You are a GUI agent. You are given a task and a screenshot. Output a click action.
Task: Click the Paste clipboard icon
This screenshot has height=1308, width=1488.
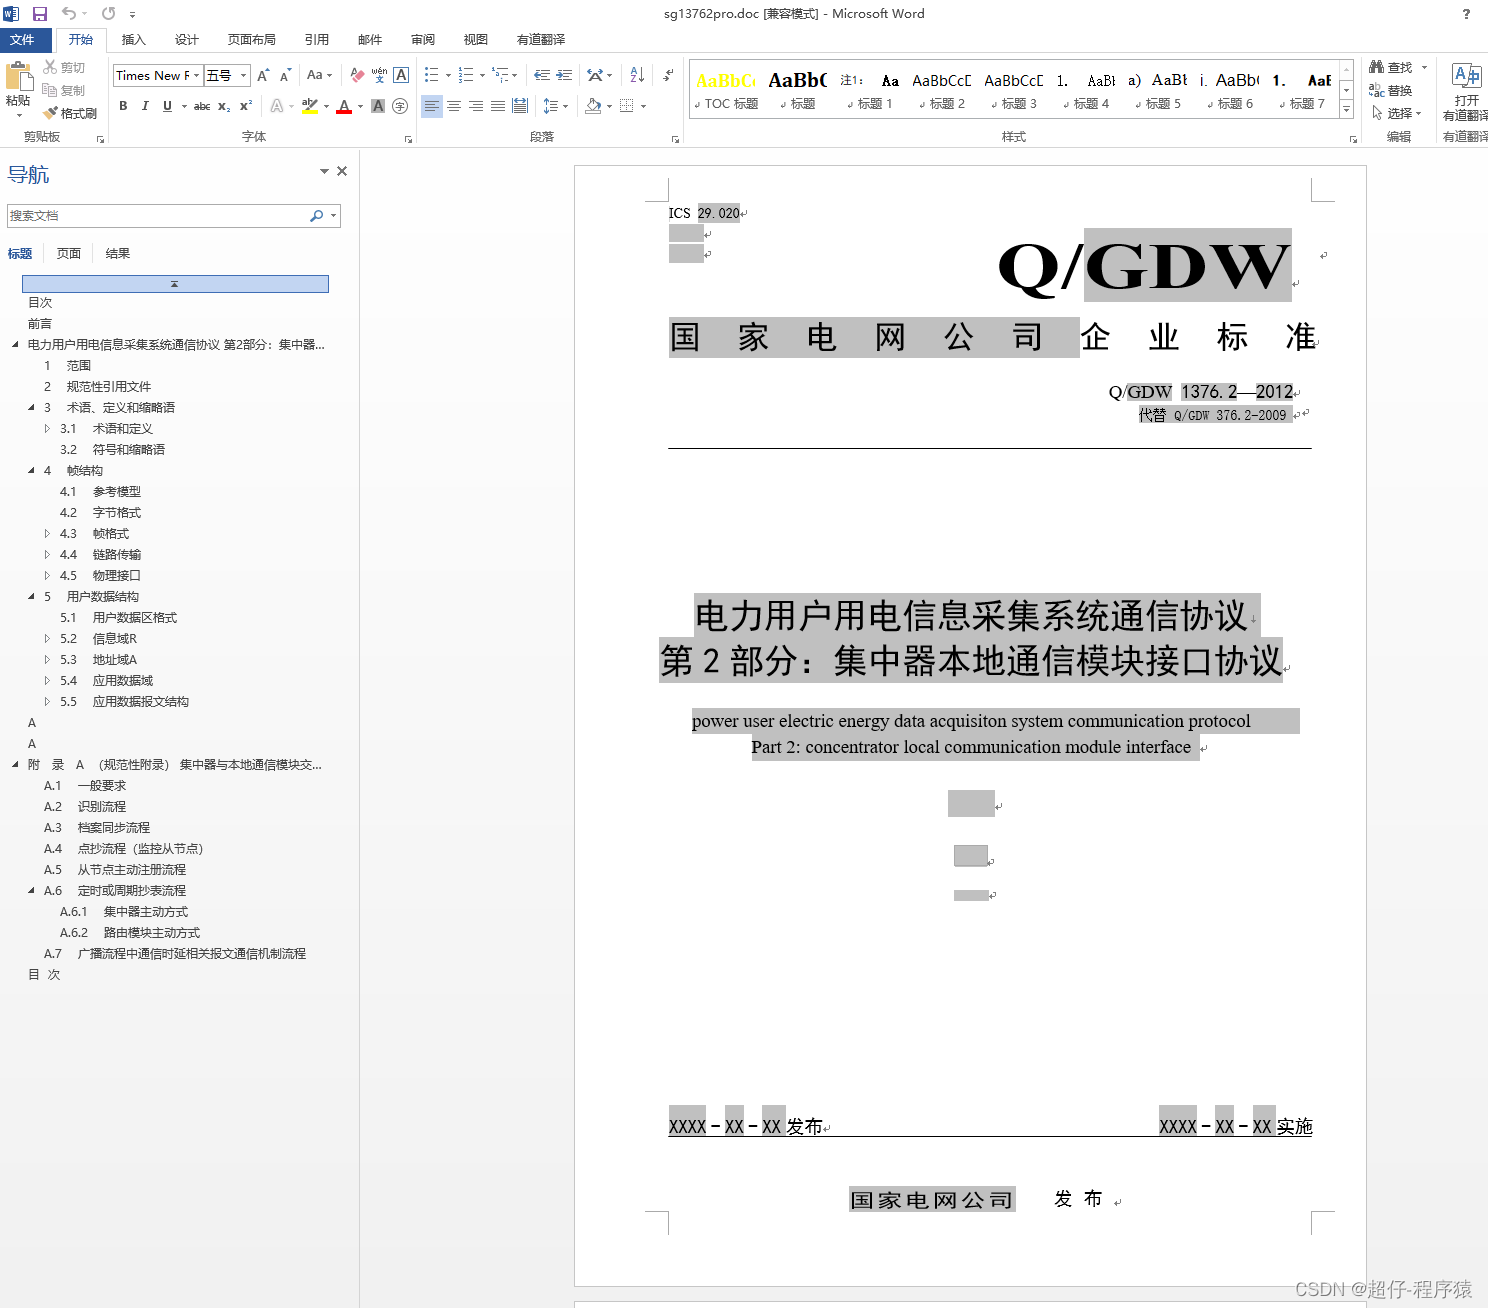[x=18, y=78]
